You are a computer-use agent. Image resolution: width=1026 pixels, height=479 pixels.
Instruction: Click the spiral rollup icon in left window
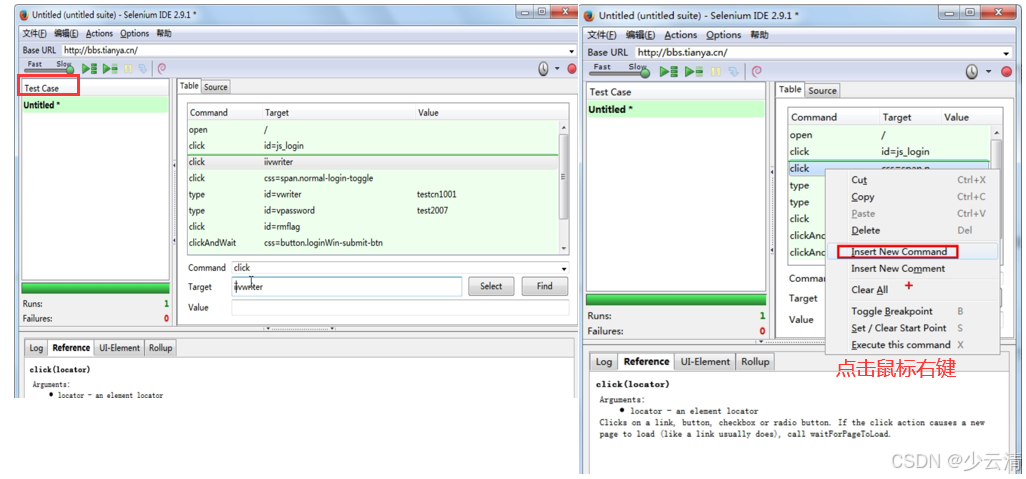coord(162,67)
